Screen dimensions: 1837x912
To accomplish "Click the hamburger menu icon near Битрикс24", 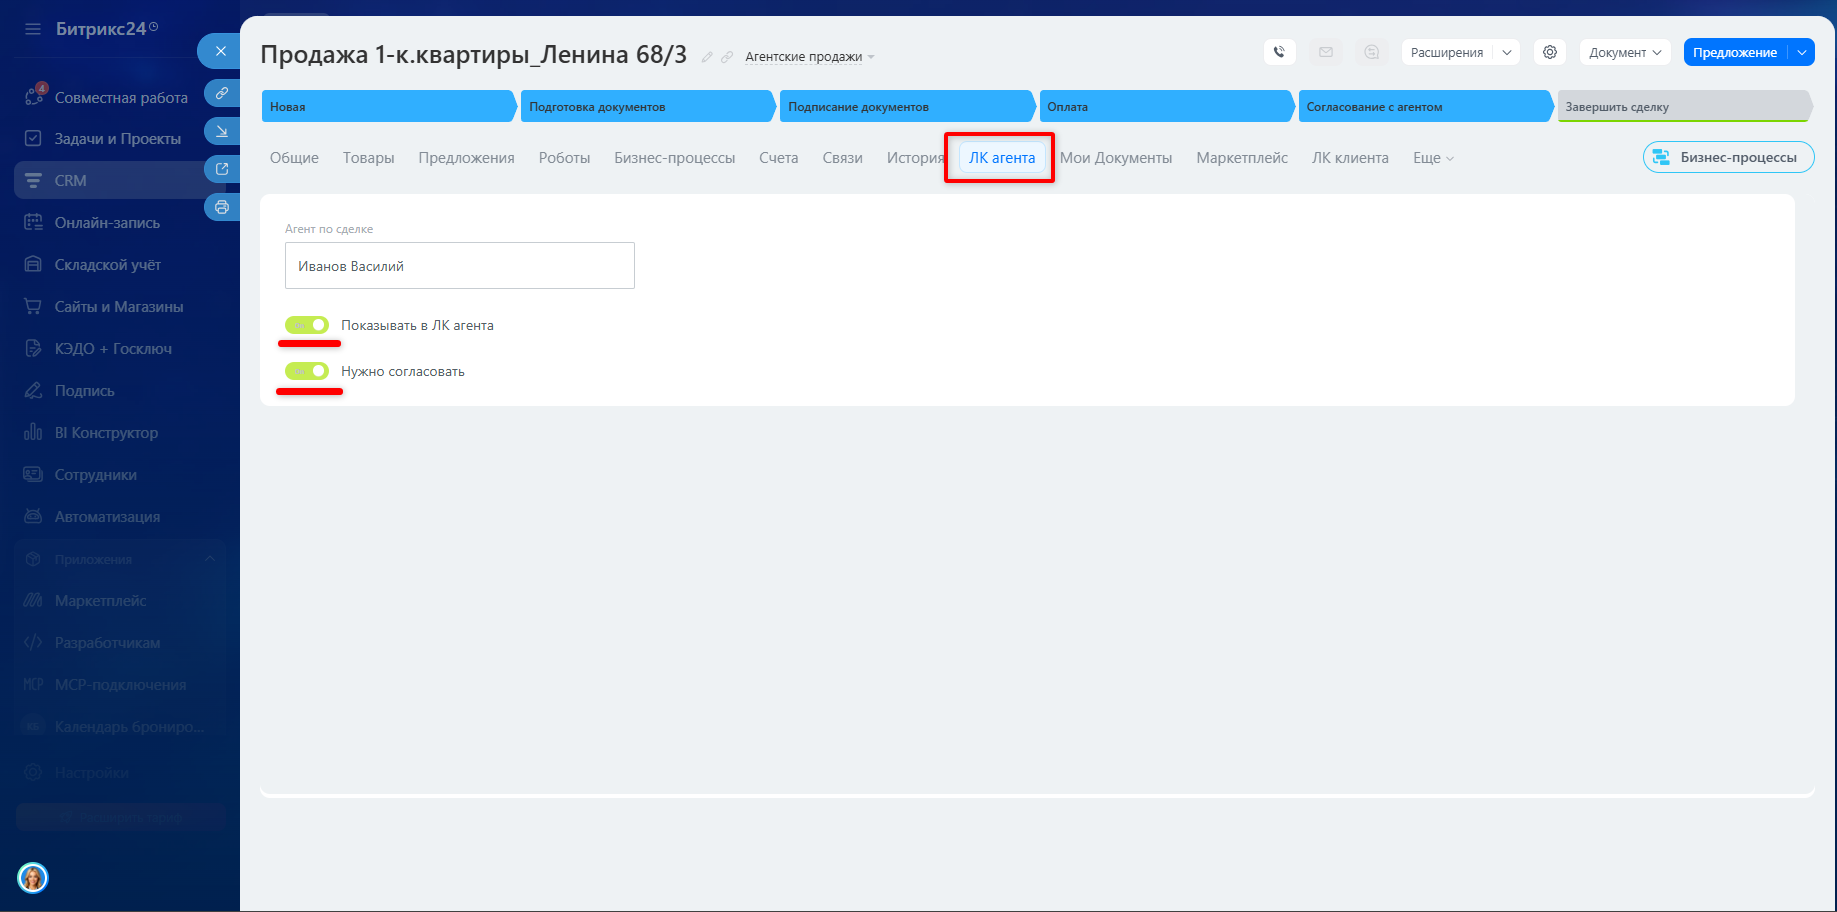I will (x=33, y=29).
